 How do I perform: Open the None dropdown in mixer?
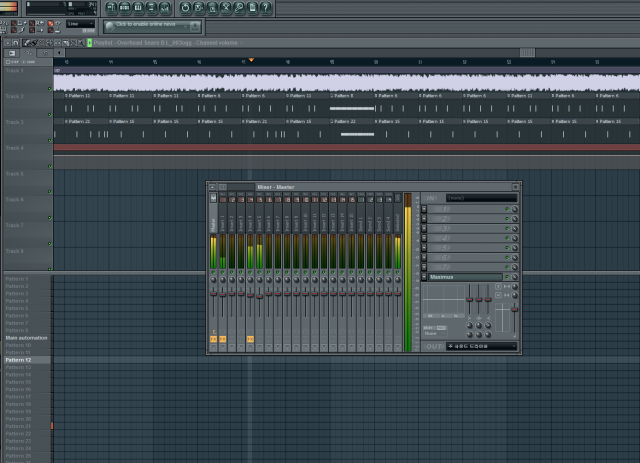pos(435,334)
